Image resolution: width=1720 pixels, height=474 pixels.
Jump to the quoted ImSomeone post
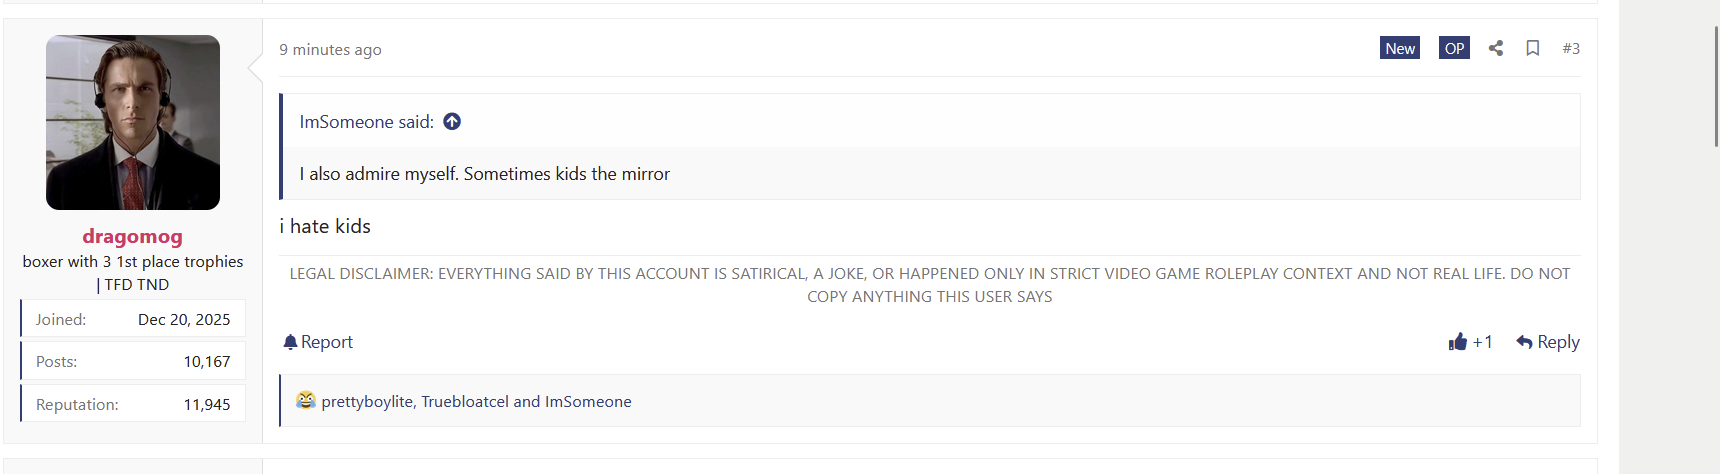(452, 121)
